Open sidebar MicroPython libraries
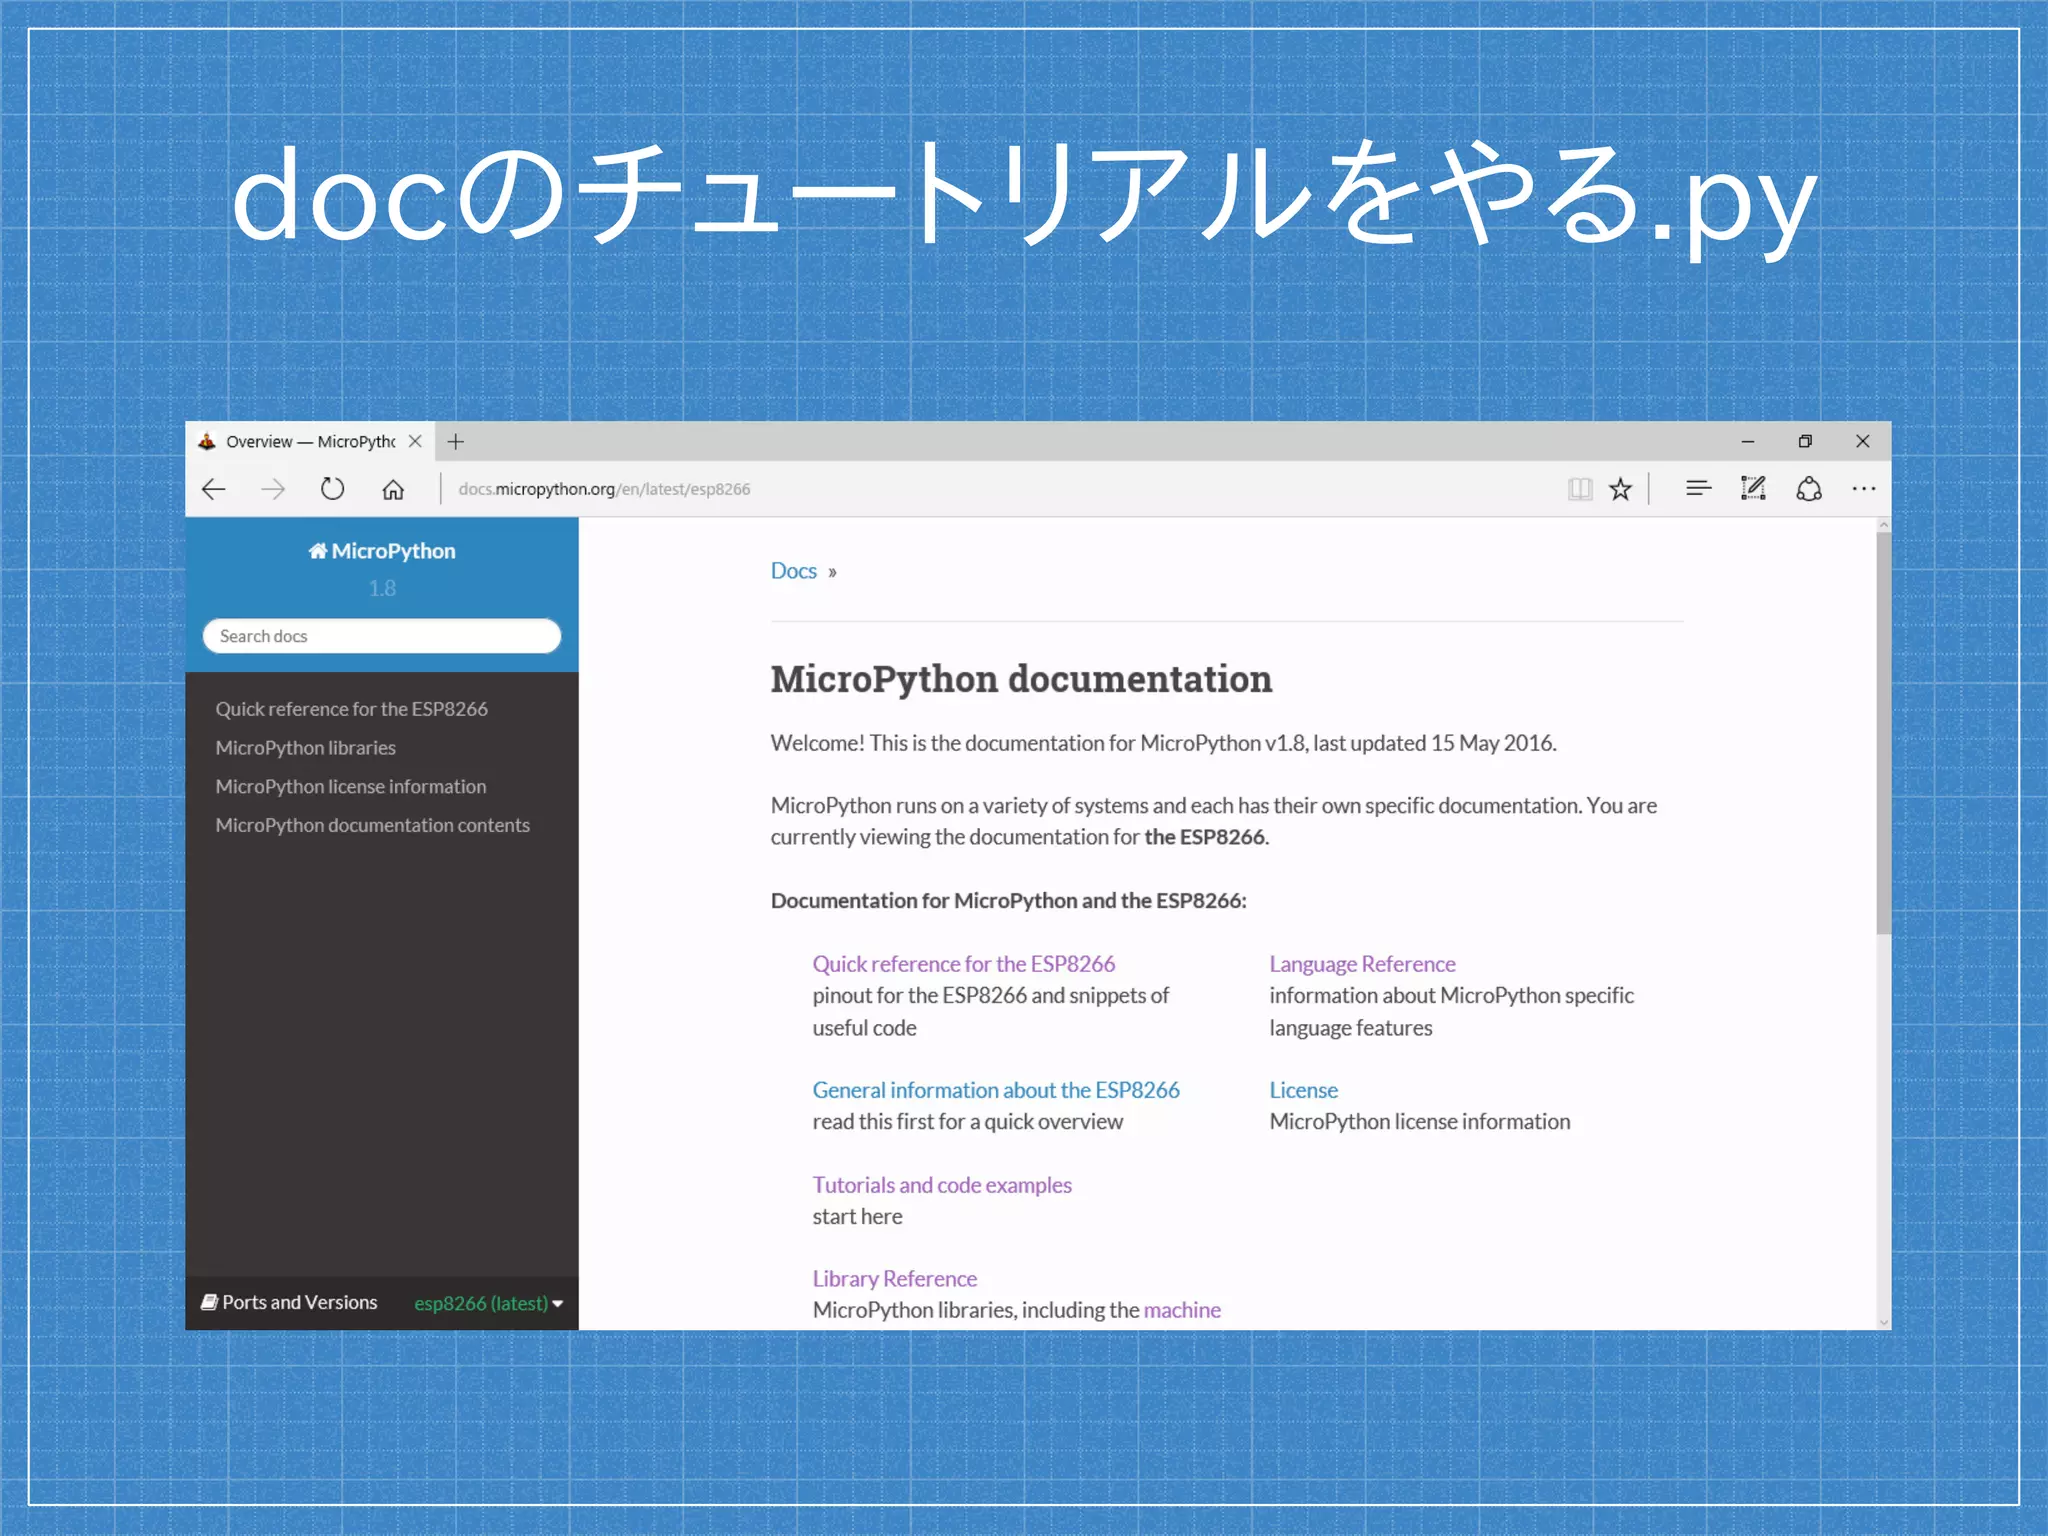Viewport: 2048px width, 1536px height. [305, 748]
